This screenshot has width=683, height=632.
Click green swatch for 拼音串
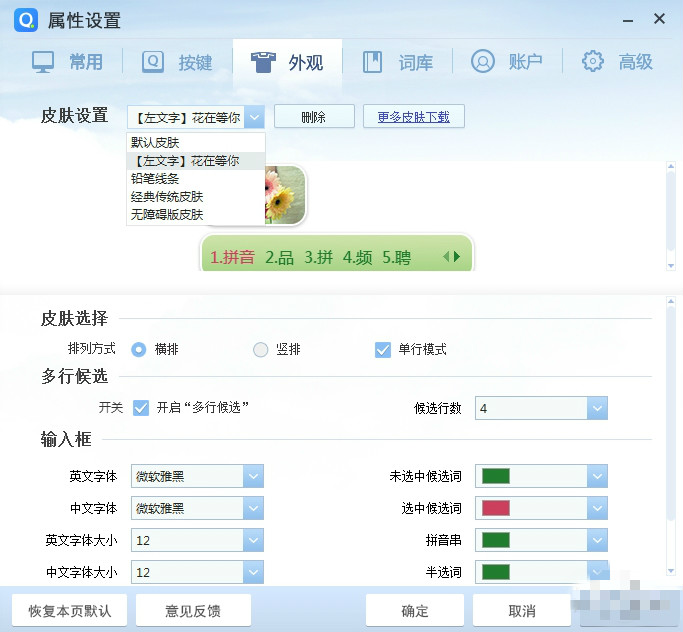click(496, 540)
